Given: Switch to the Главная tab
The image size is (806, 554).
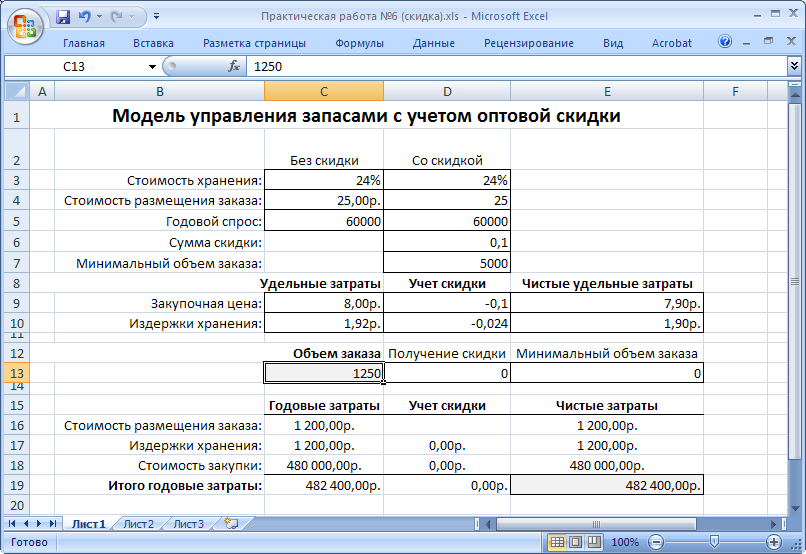Looking at the screenshot, I should pyautogui.click(x=84, y=43).
